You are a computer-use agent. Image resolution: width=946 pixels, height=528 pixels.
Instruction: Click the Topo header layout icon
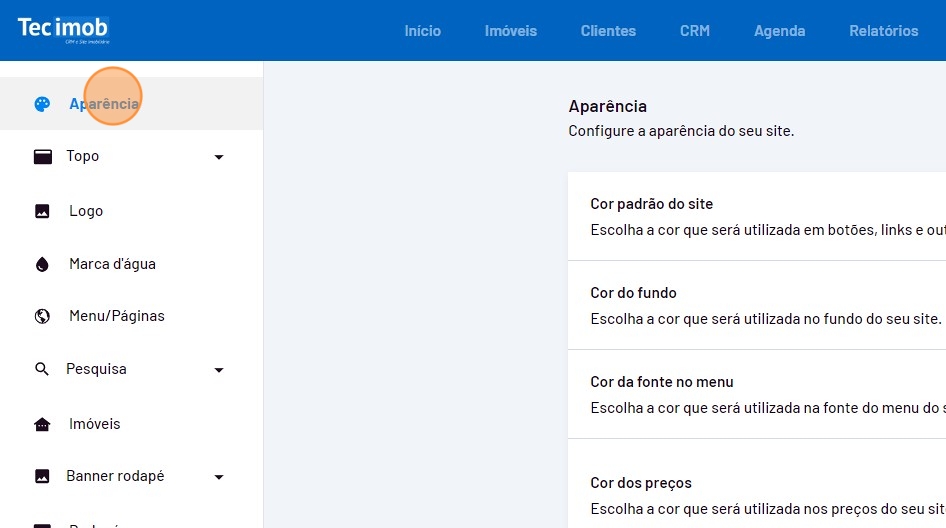point(42,157)
